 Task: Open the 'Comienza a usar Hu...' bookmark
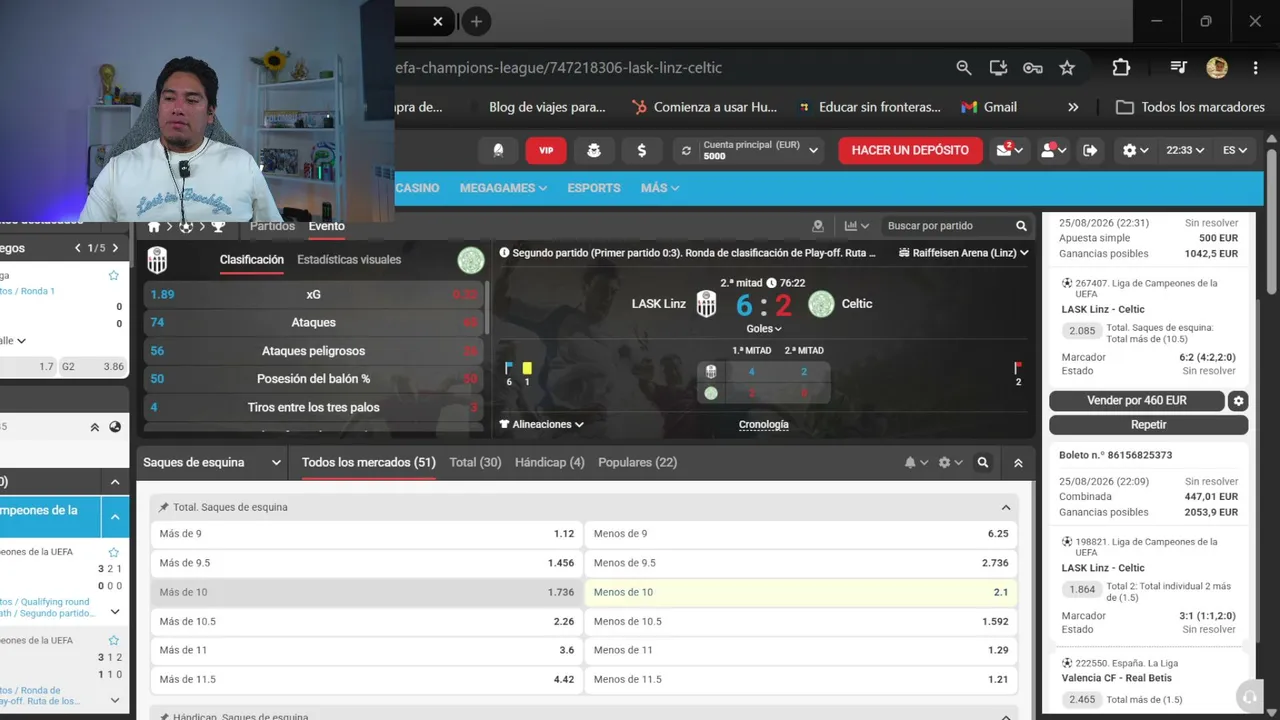tap(705, 107)
